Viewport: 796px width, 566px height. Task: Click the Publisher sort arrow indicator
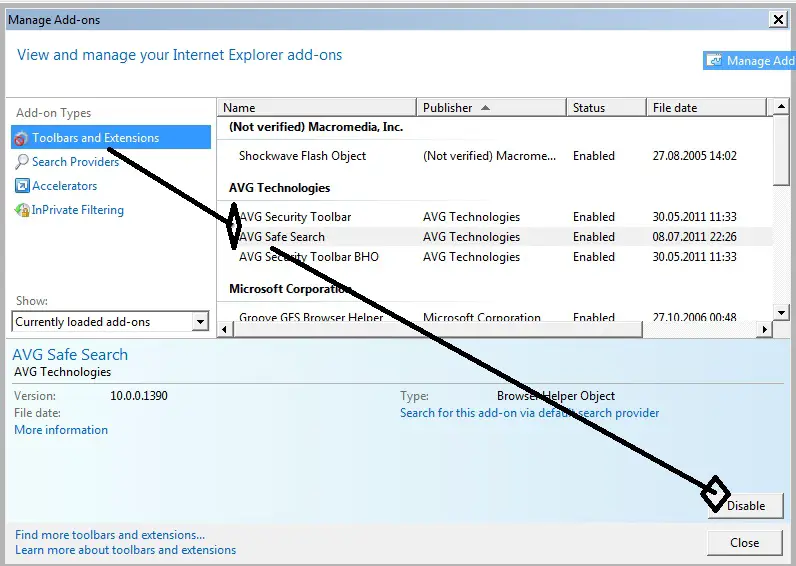coord(485,108)
